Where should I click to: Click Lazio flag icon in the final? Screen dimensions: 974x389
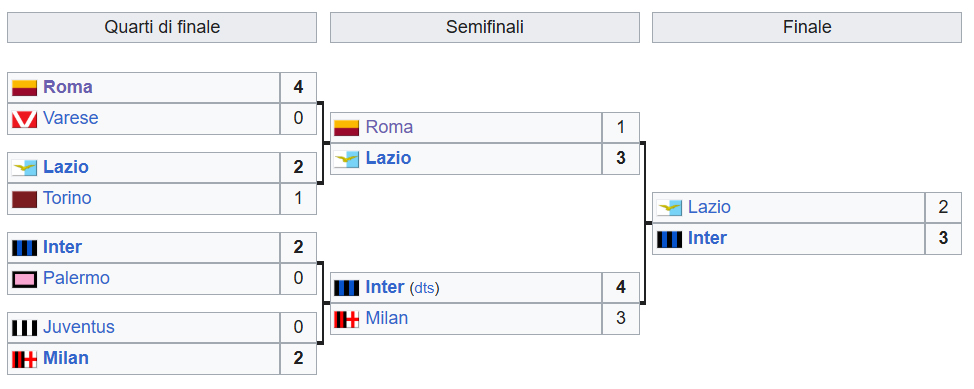click(x=670, y=208)
